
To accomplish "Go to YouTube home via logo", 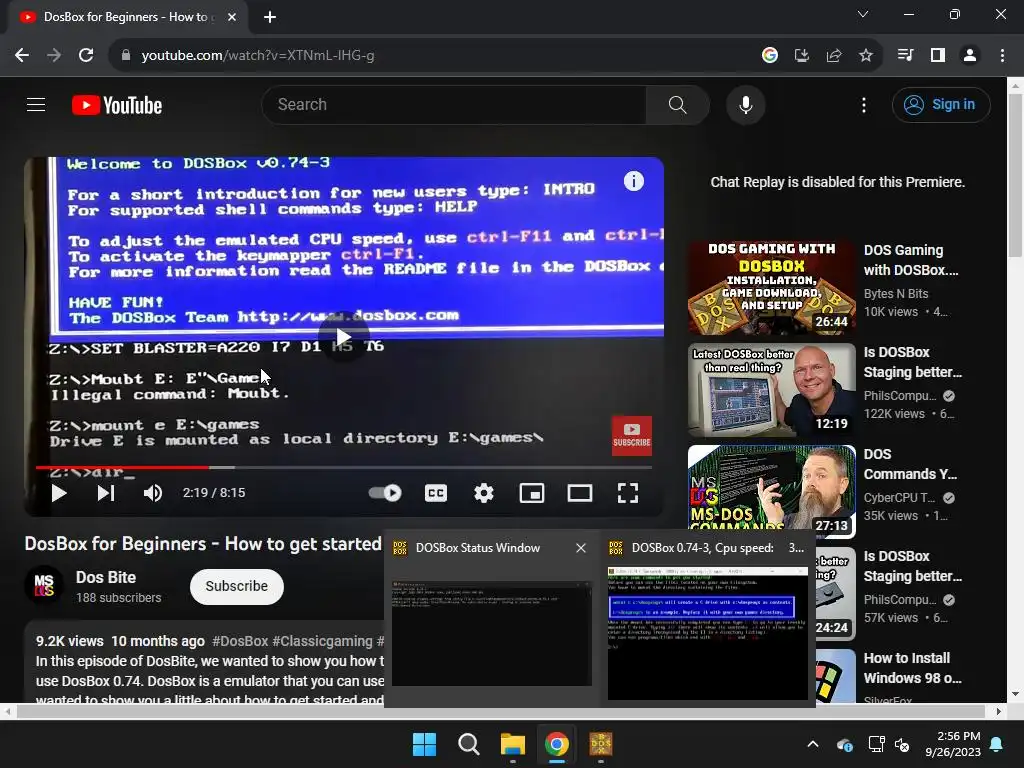I will tap(117, 105).
